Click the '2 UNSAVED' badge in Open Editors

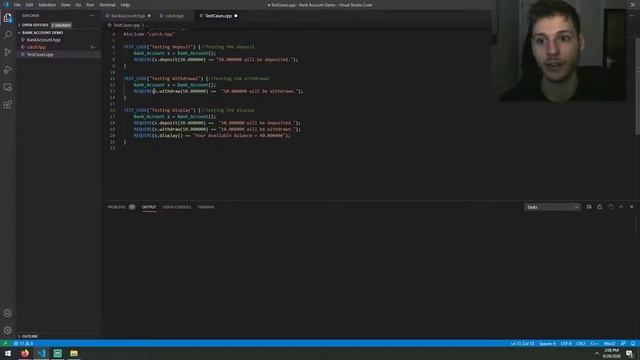click(x=61, y=25)
